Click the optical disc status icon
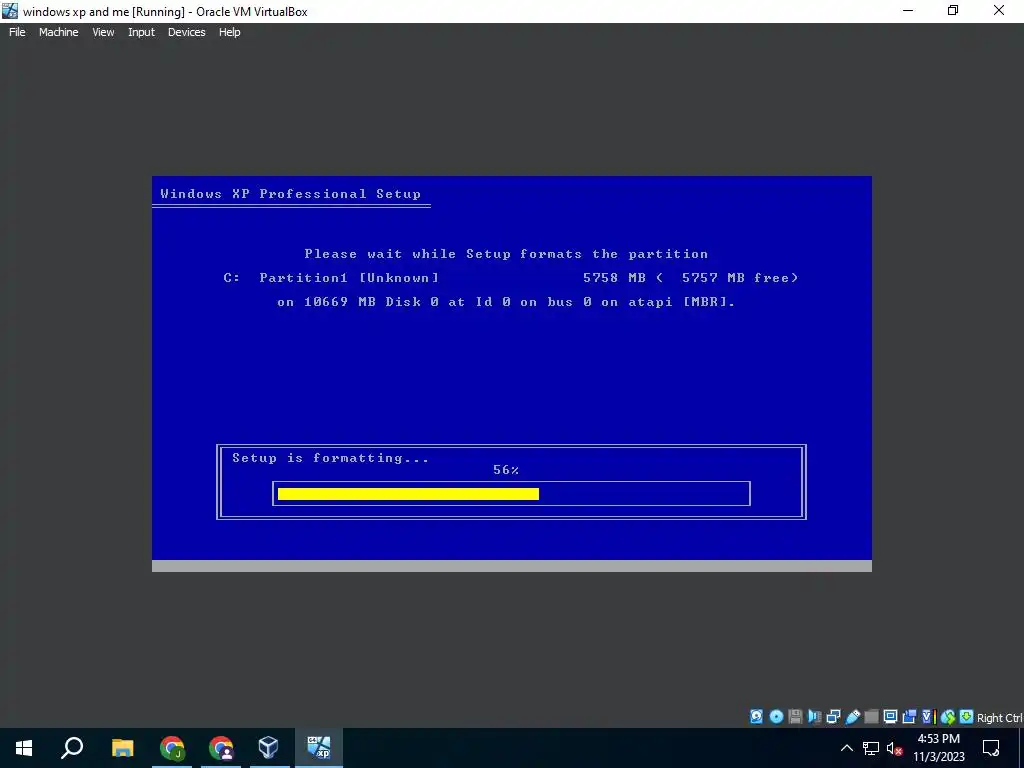1024x768 pixels. [x=776, y=717]
